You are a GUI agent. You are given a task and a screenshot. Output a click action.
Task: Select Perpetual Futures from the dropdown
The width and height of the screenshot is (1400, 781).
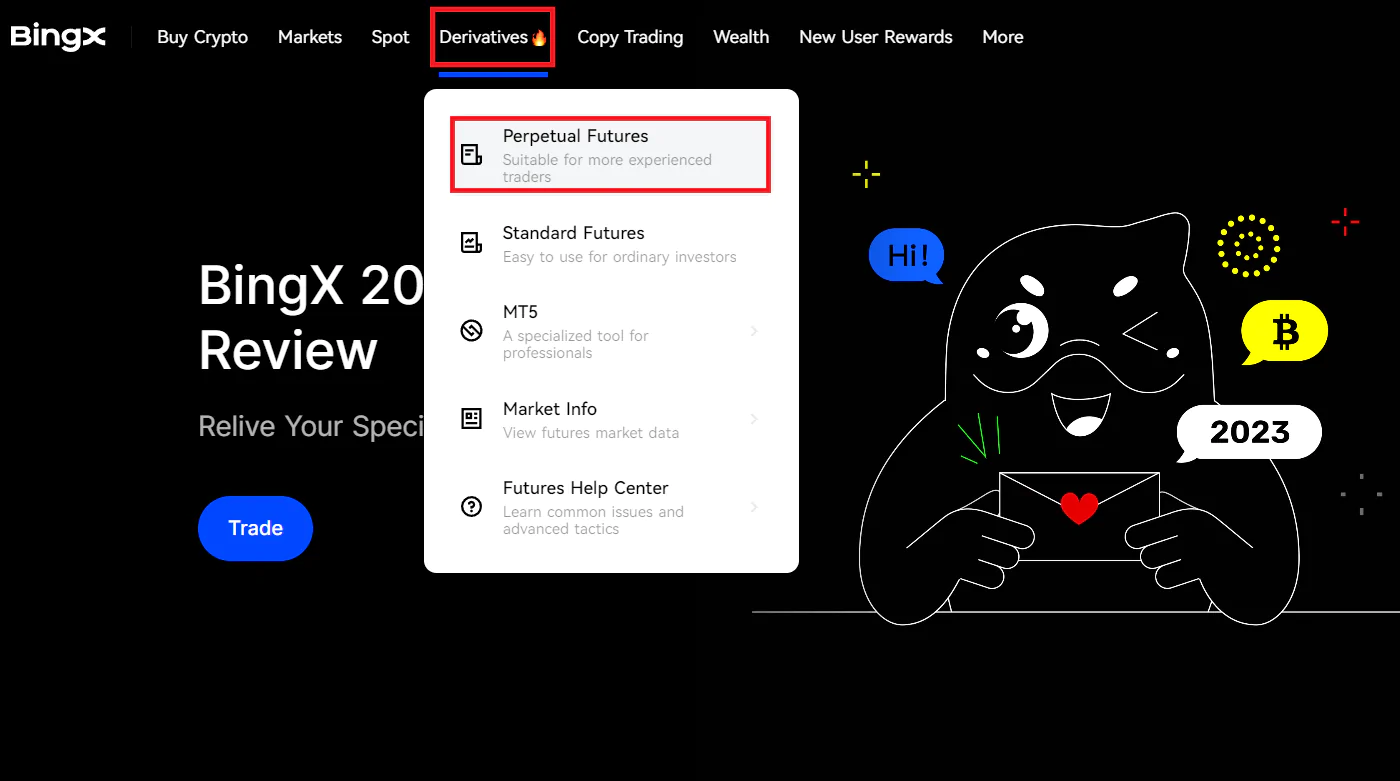(x=611, y=154)
